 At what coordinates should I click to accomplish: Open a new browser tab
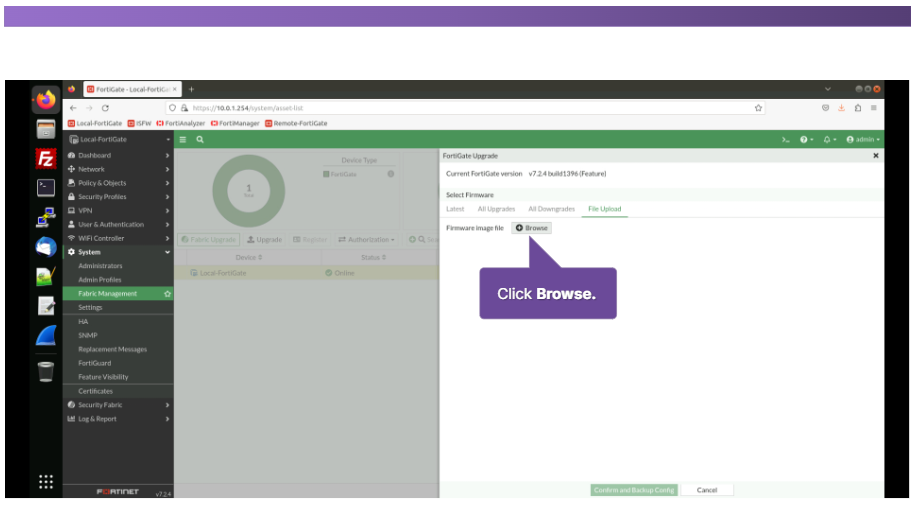coord(191,89)
